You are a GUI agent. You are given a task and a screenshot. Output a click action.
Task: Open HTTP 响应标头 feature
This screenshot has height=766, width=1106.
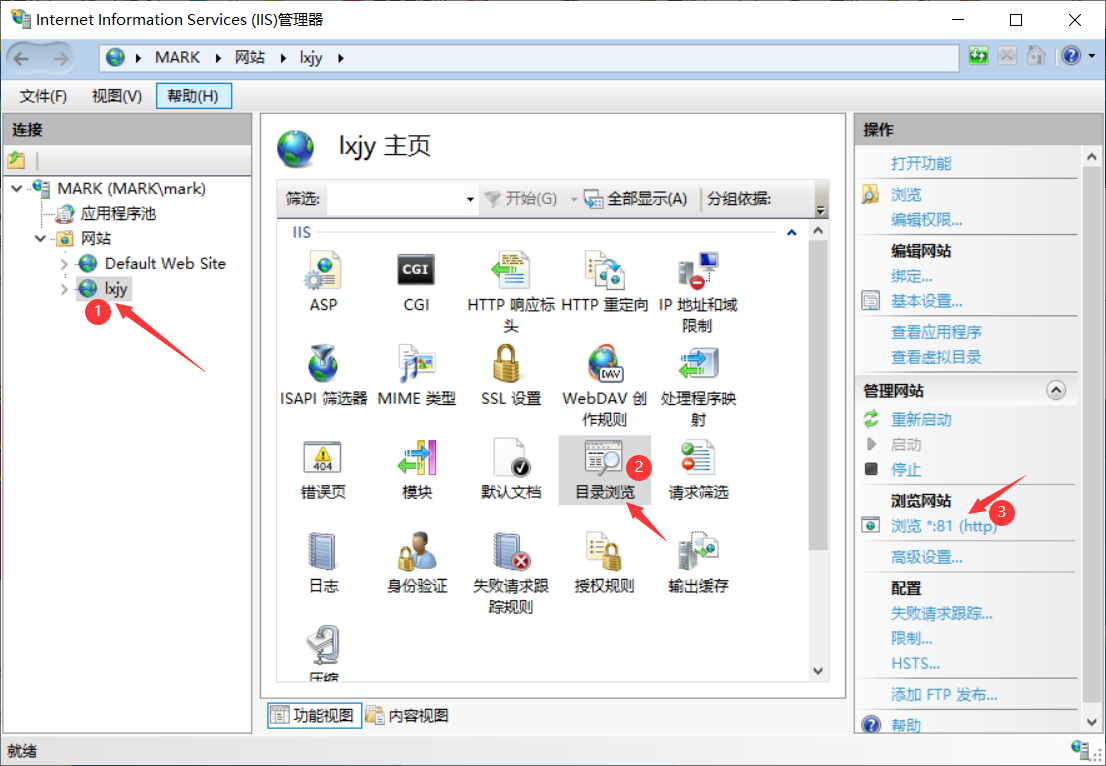coord(511,291)
